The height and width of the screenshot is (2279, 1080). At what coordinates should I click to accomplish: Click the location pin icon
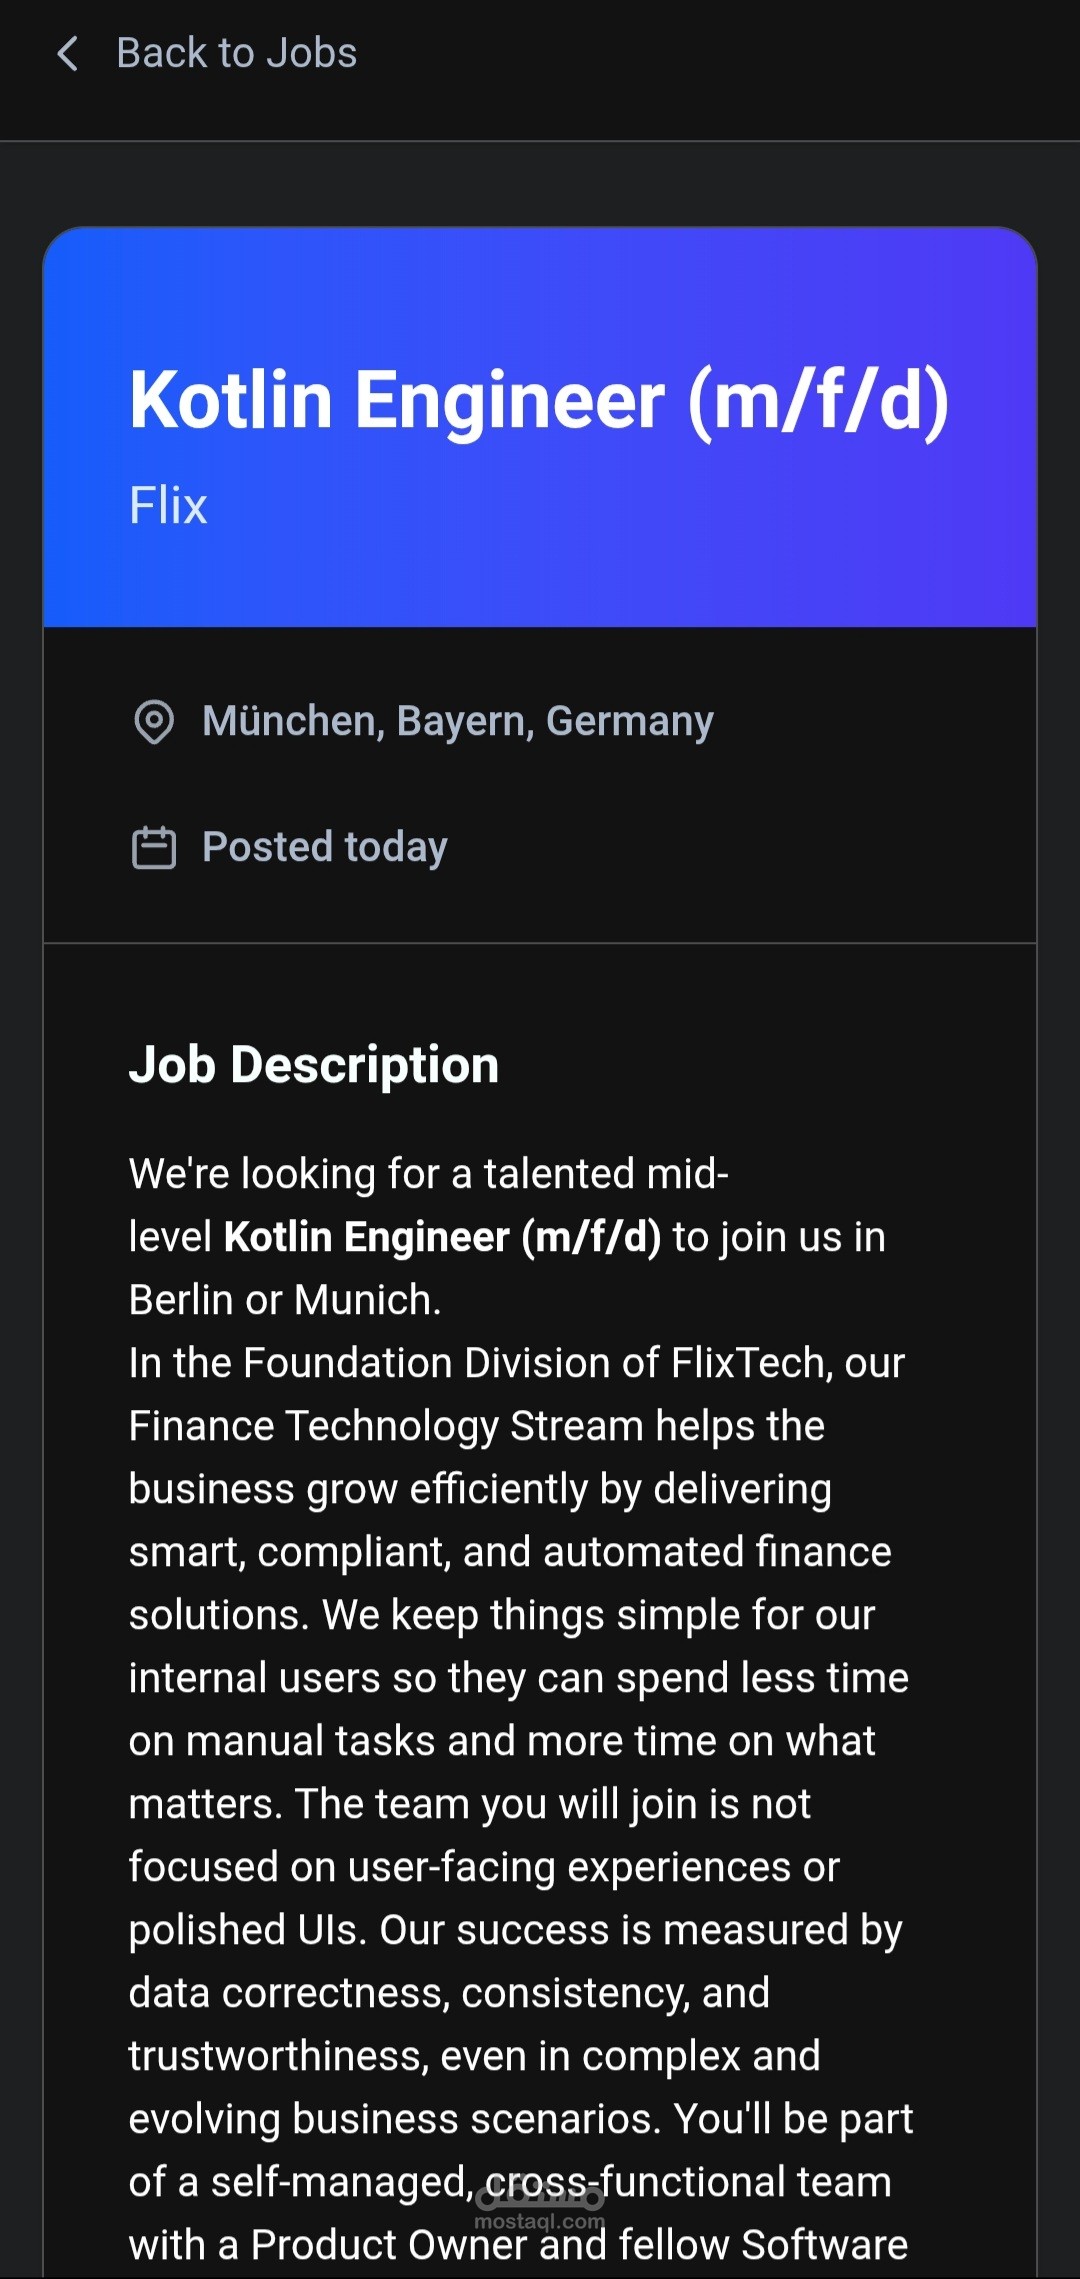pyautogui.click(x=154, y=722)
